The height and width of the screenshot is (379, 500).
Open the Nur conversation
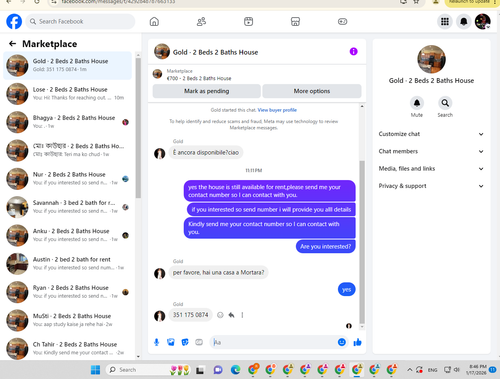tap(67, 179)
